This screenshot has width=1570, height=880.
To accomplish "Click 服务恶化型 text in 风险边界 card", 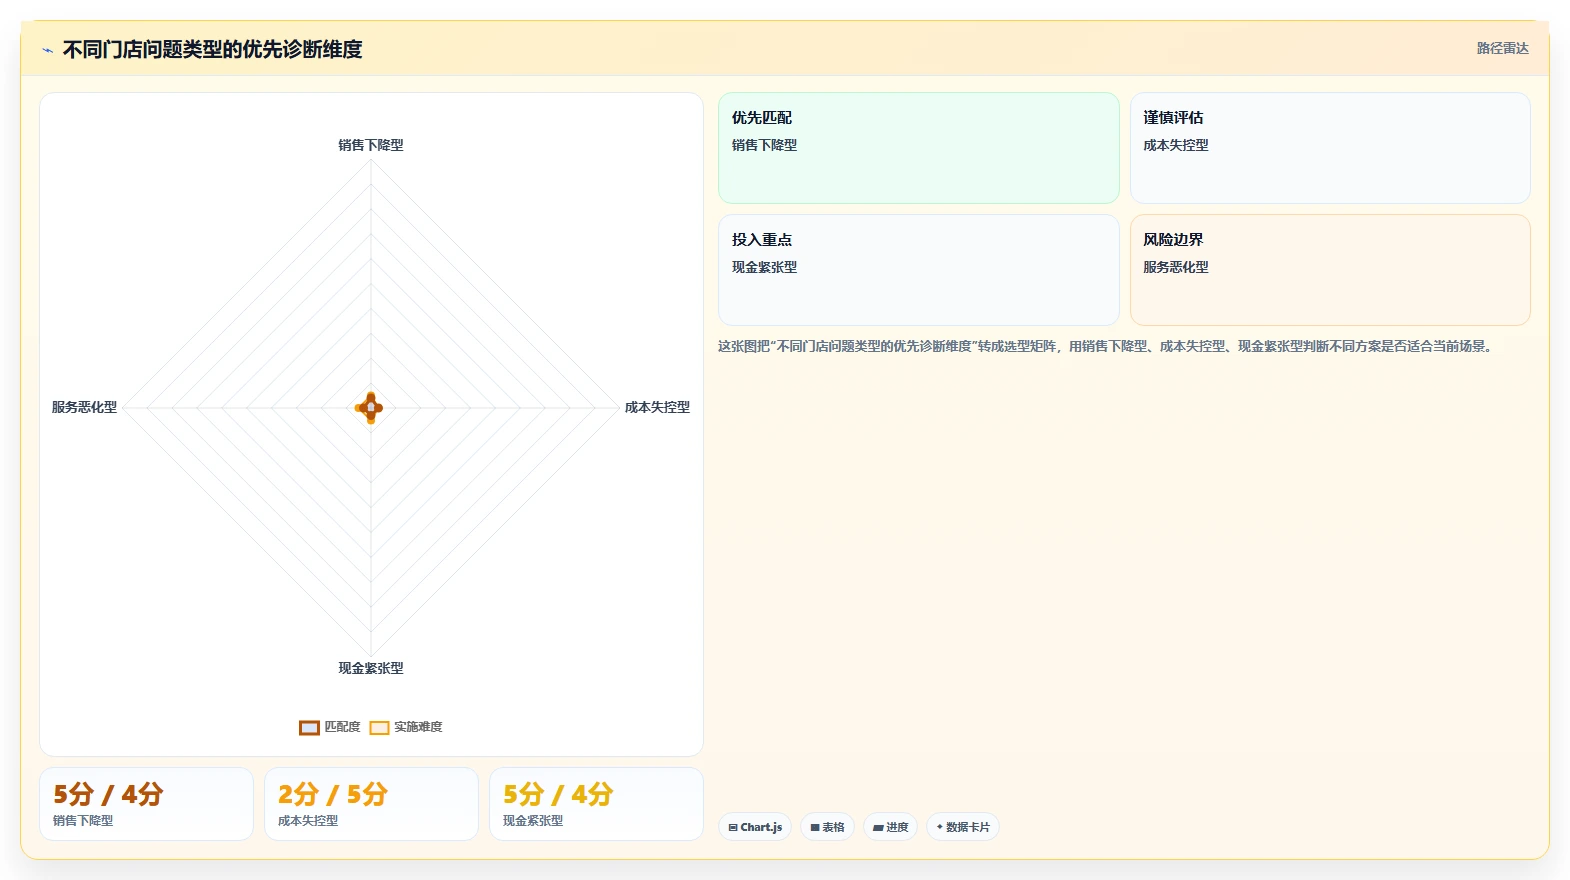I will (x=1176, y=267).
